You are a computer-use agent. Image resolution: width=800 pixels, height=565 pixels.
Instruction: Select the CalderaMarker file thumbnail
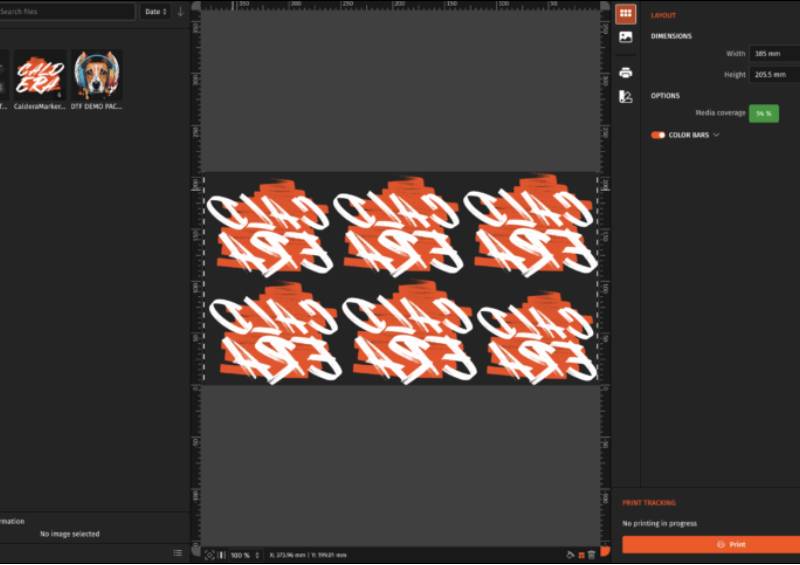pos(40,76)
